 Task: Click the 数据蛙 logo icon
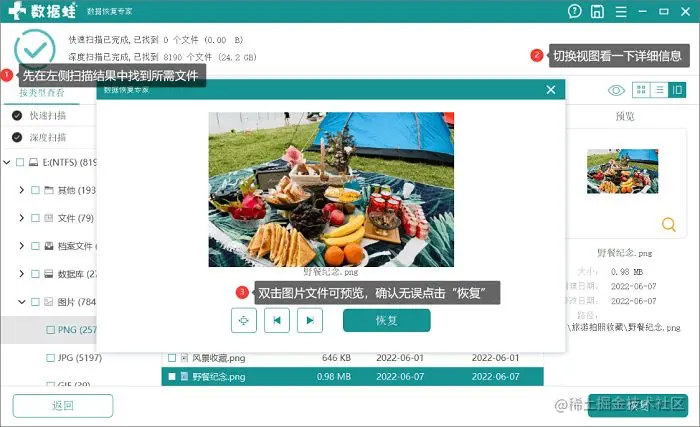coord(18,10)
